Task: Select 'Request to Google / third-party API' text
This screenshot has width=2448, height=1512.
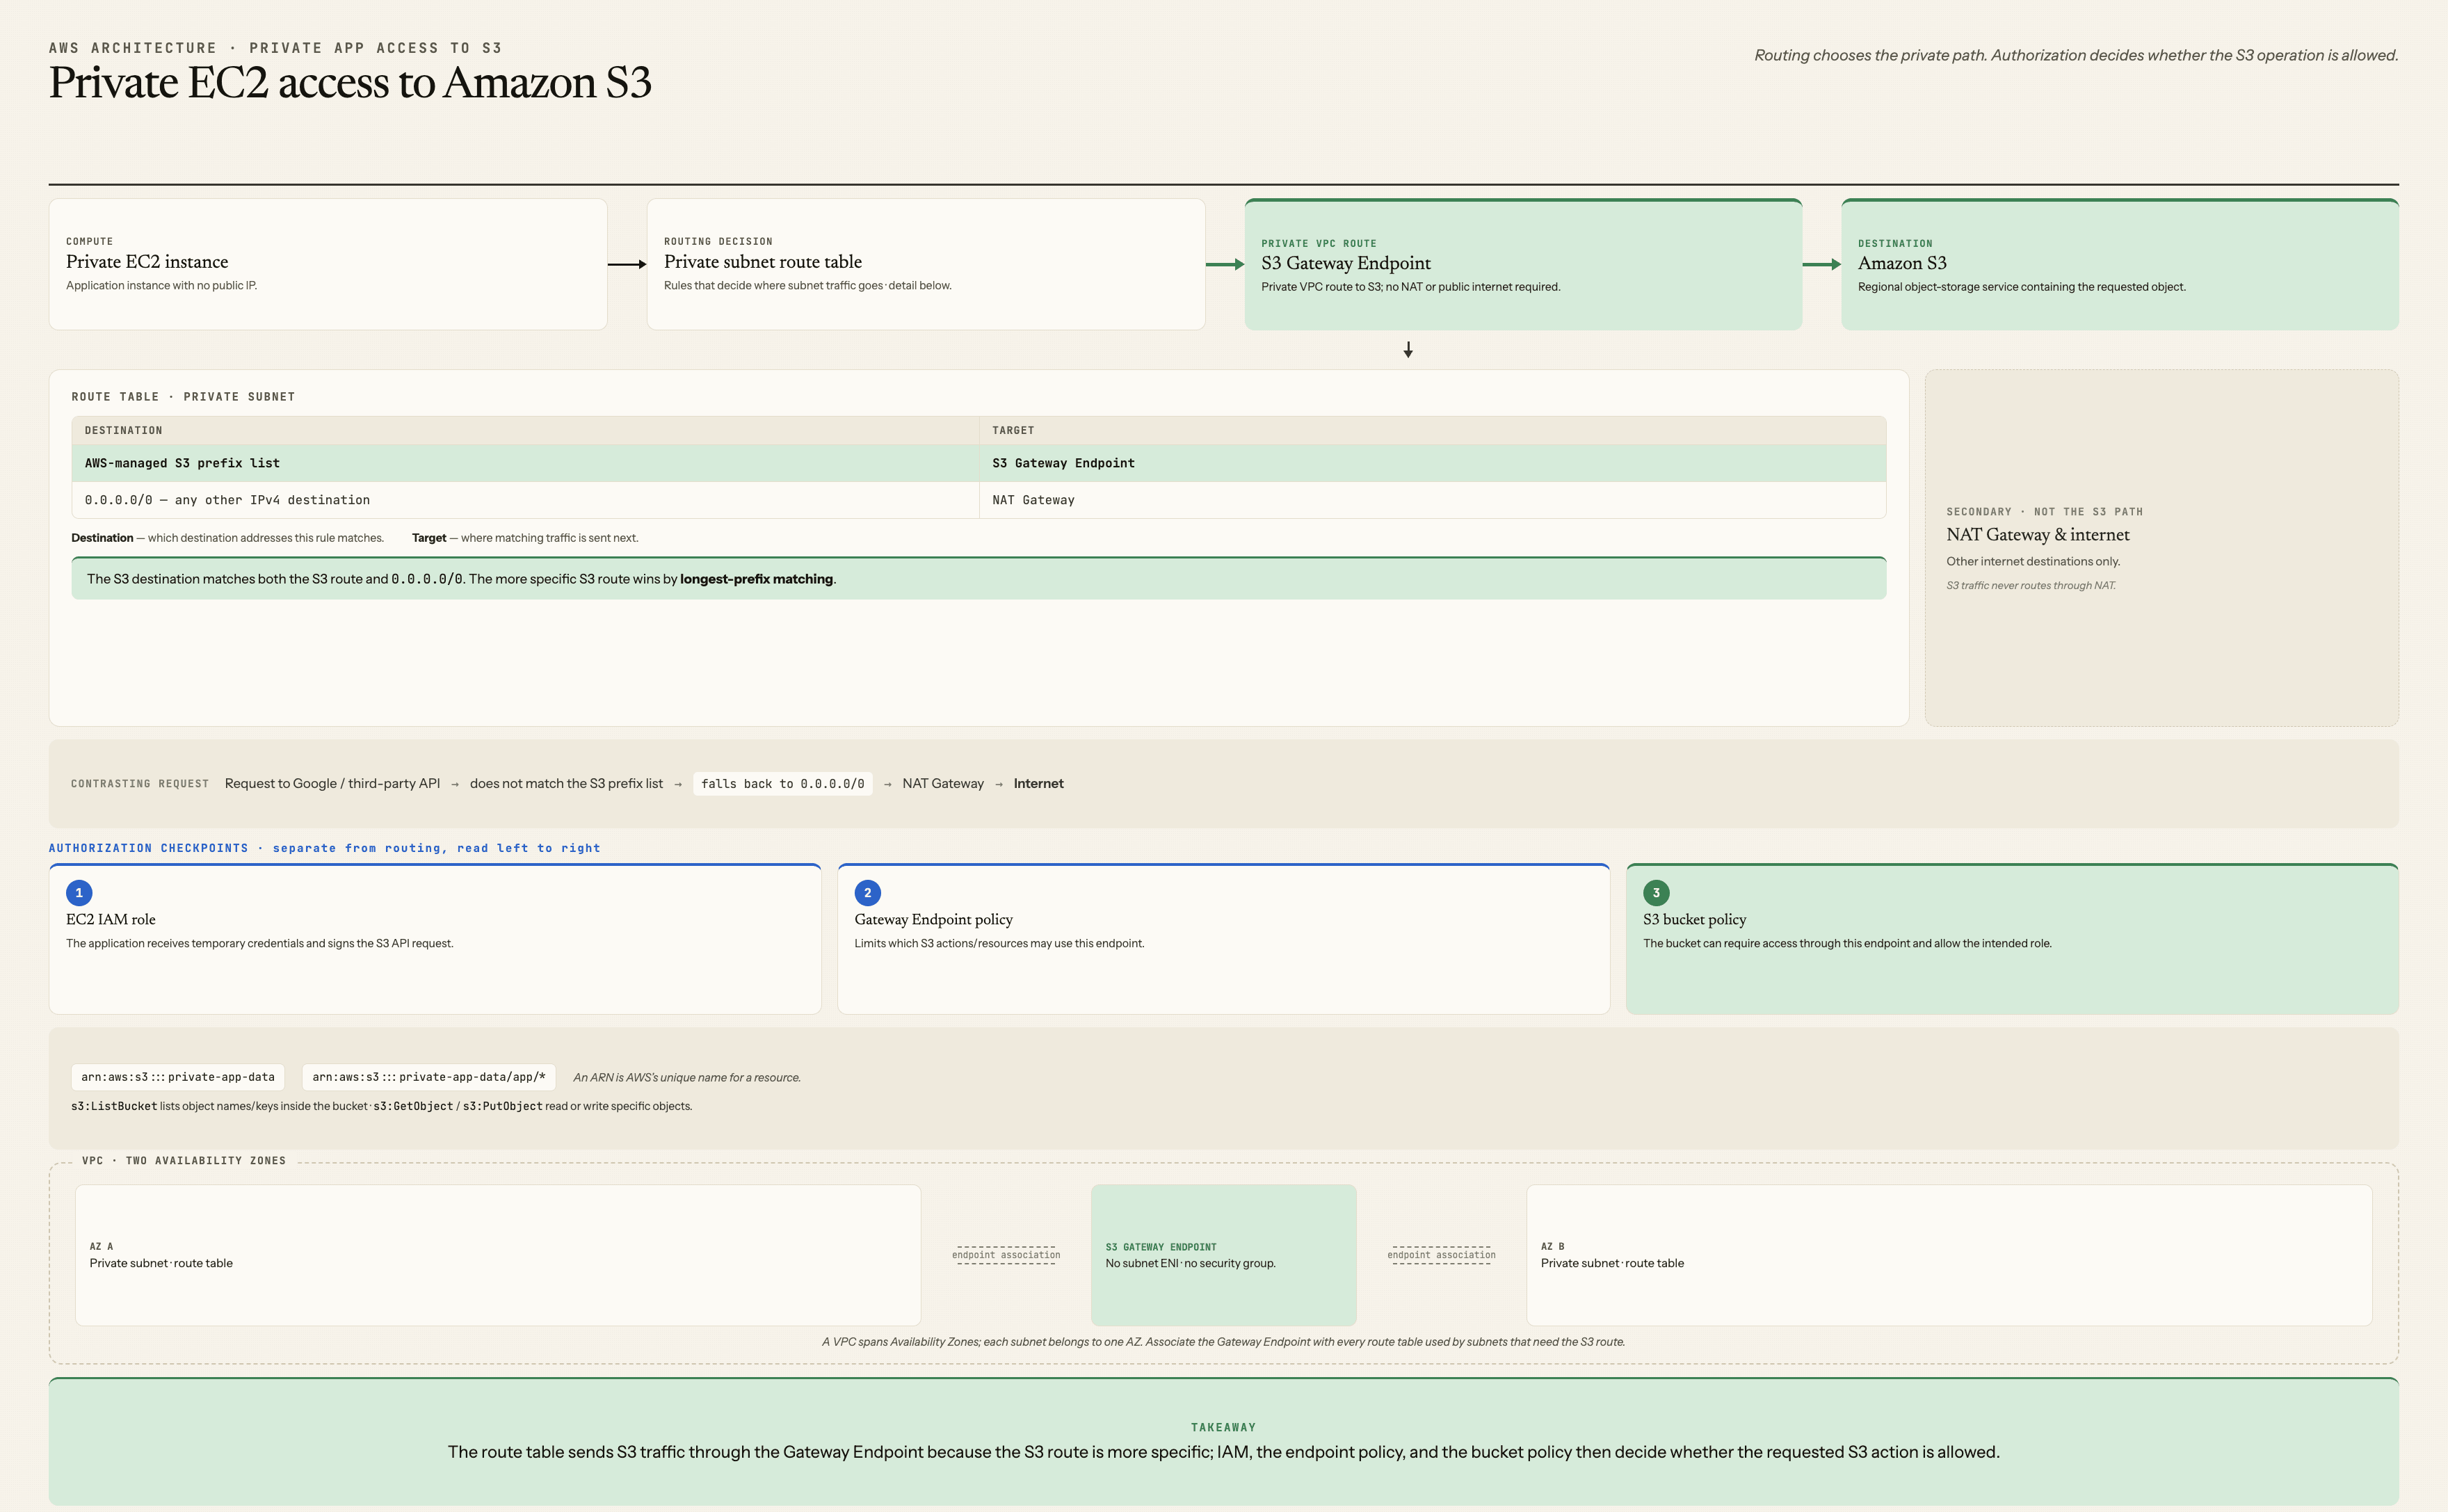Action: pyautogui.click(x=332, y=784)
